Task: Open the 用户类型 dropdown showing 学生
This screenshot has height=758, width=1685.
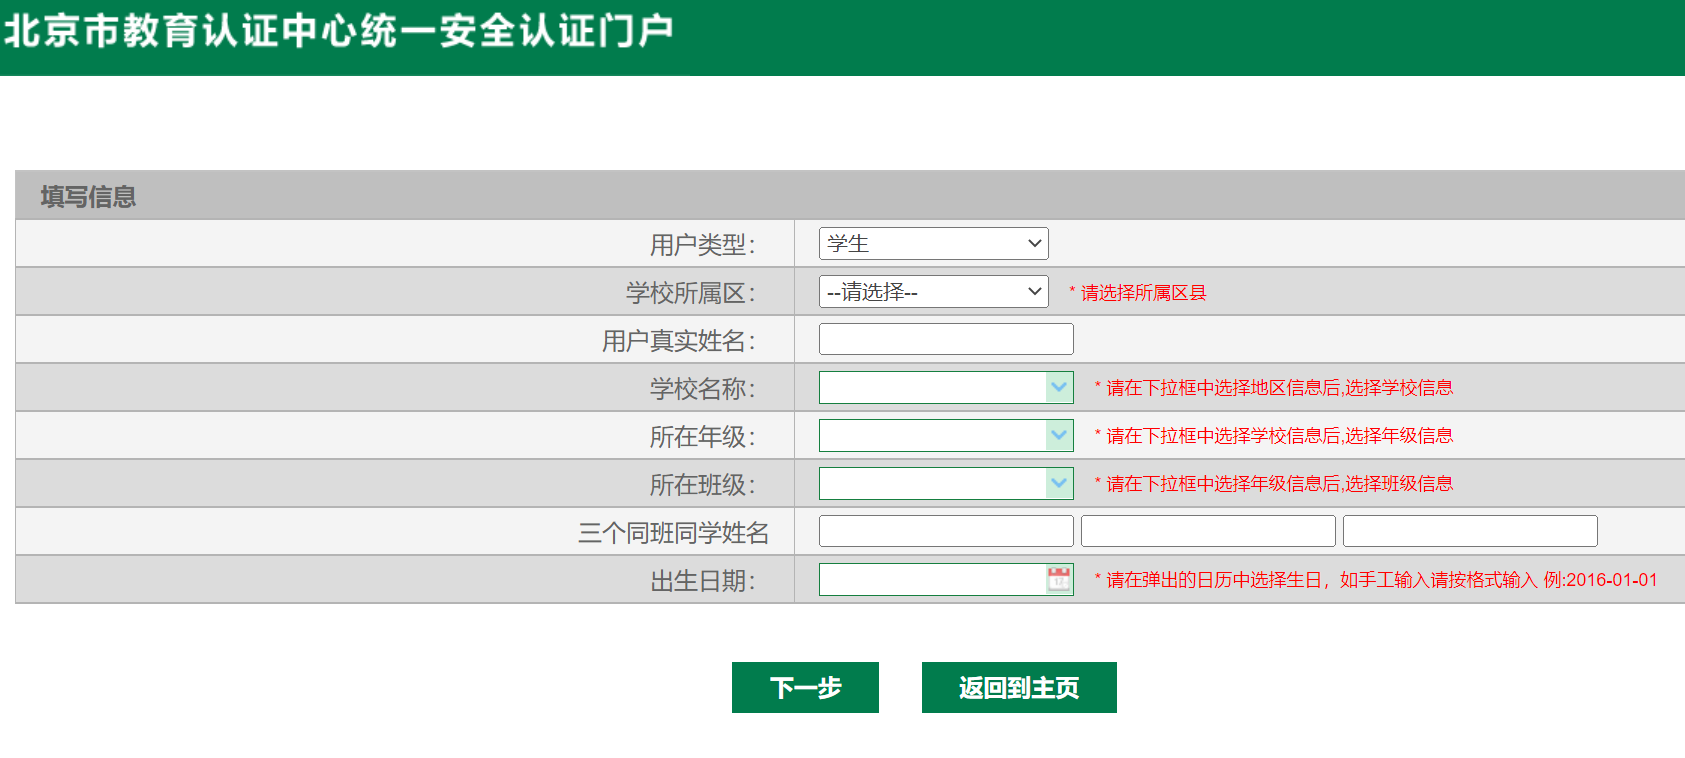Action: [x=933, y=243]
